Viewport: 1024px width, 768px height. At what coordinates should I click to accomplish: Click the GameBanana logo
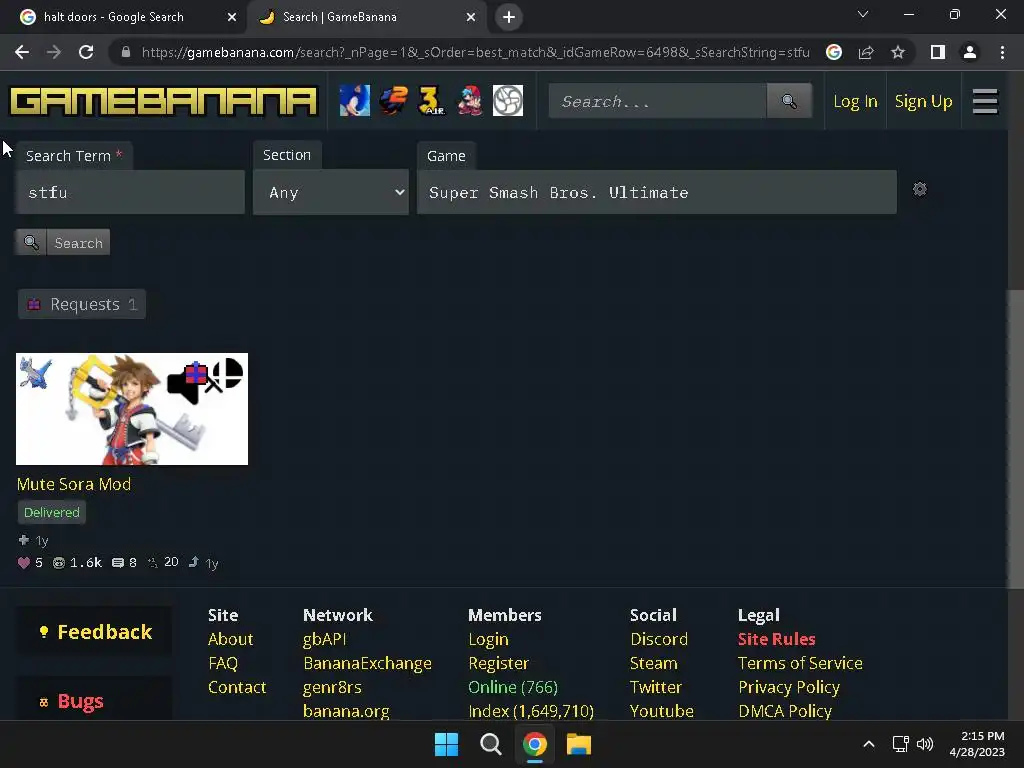(163, 101)
